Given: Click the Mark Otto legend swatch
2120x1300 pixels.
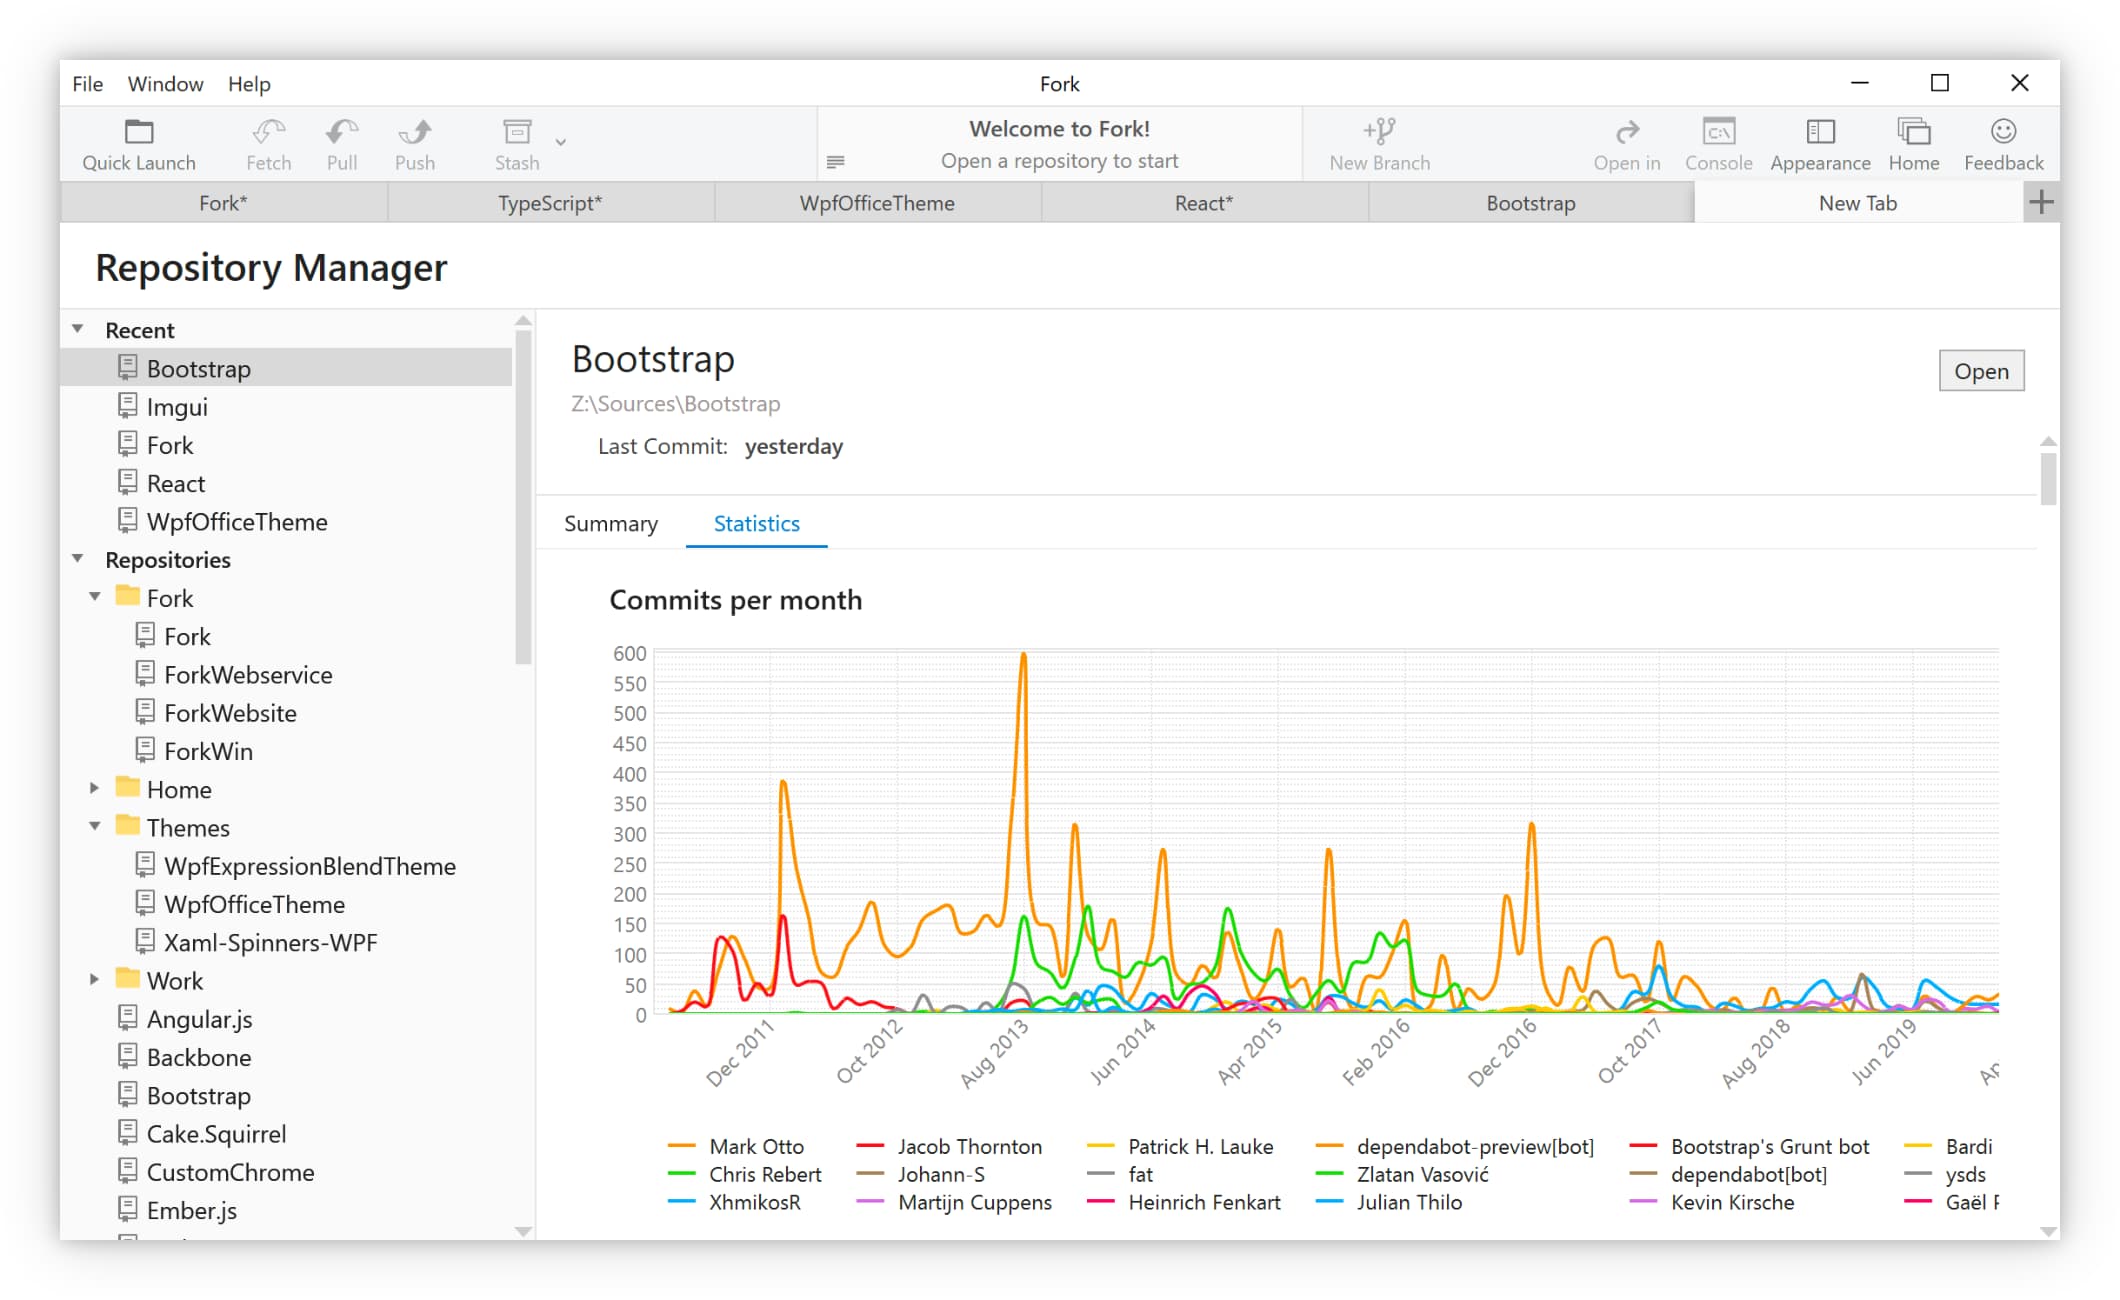Looking at the screenshot, I should [x=682, y=1146].
